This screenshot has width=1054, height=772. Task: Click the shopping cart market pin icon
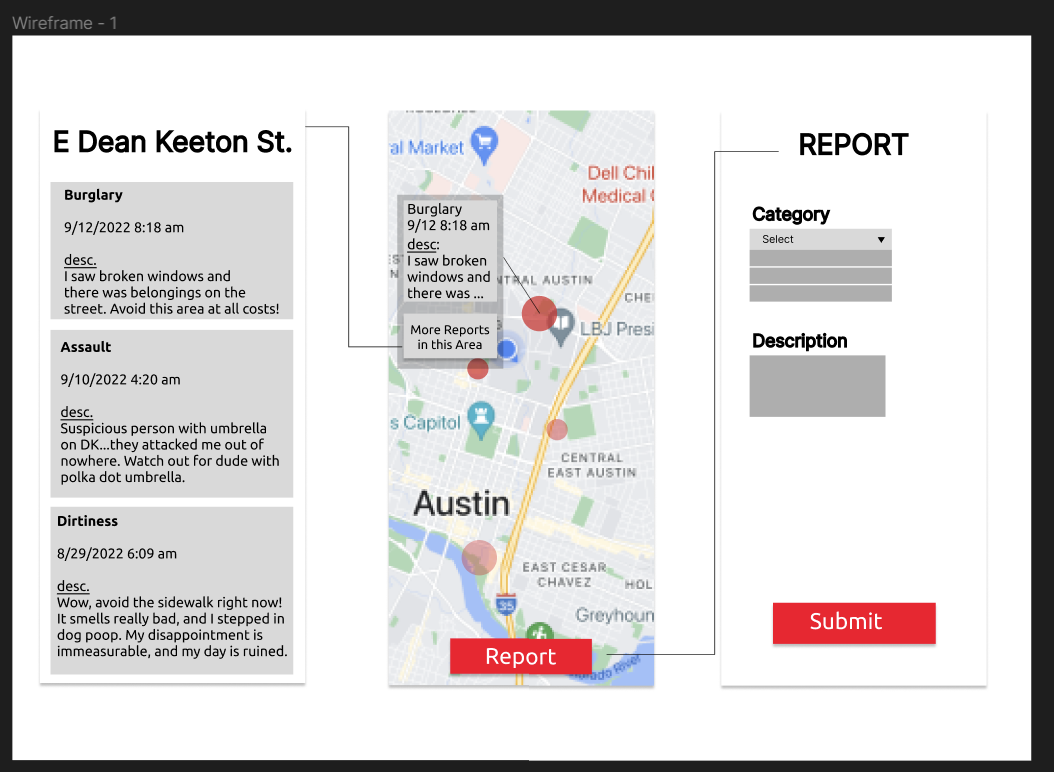click(484, 145)
